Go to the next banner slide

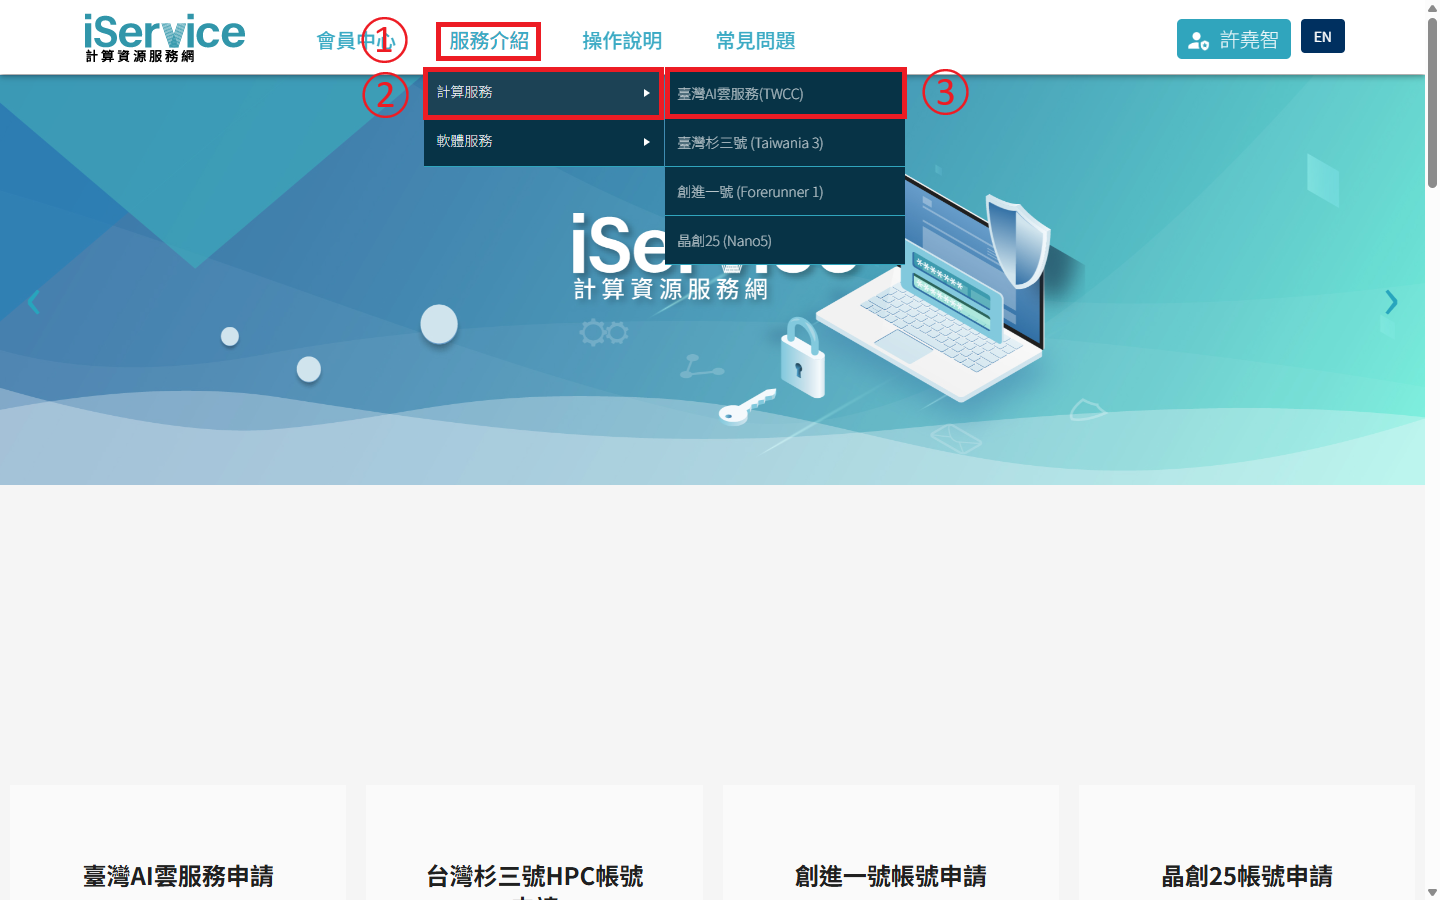(x=1391, y=302)
